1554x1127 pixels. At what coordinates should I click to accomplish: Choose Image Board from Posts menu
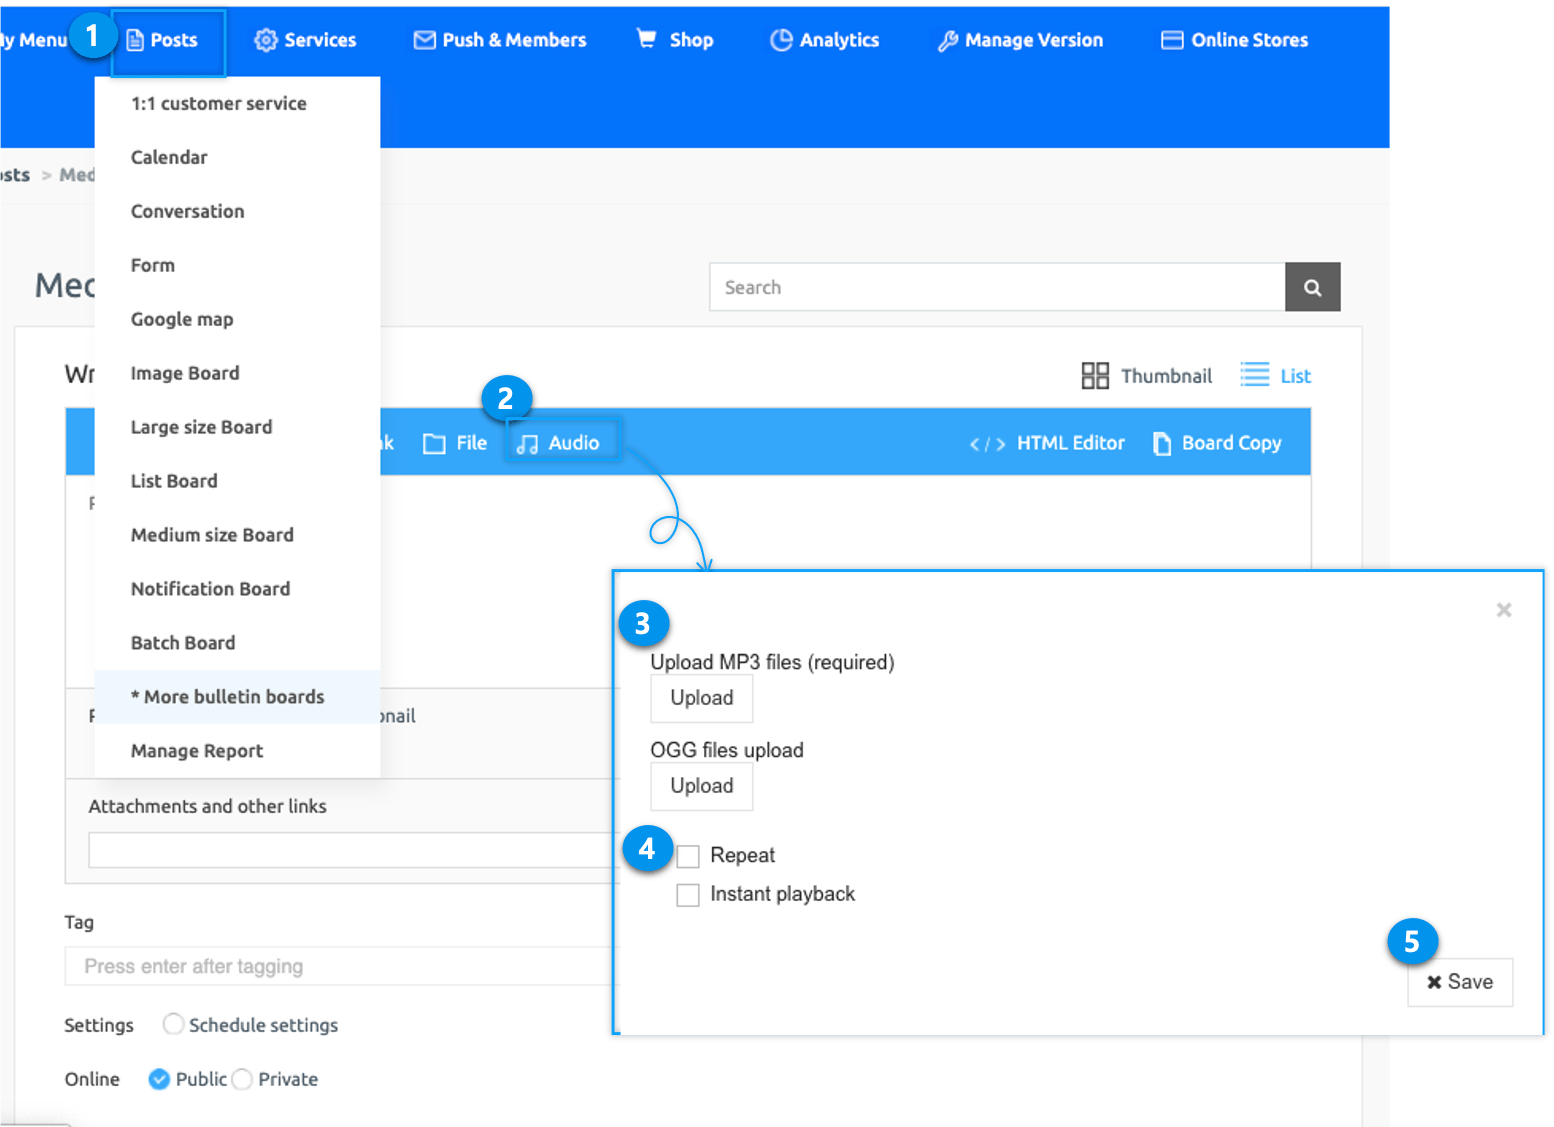(x=185, y=373)
